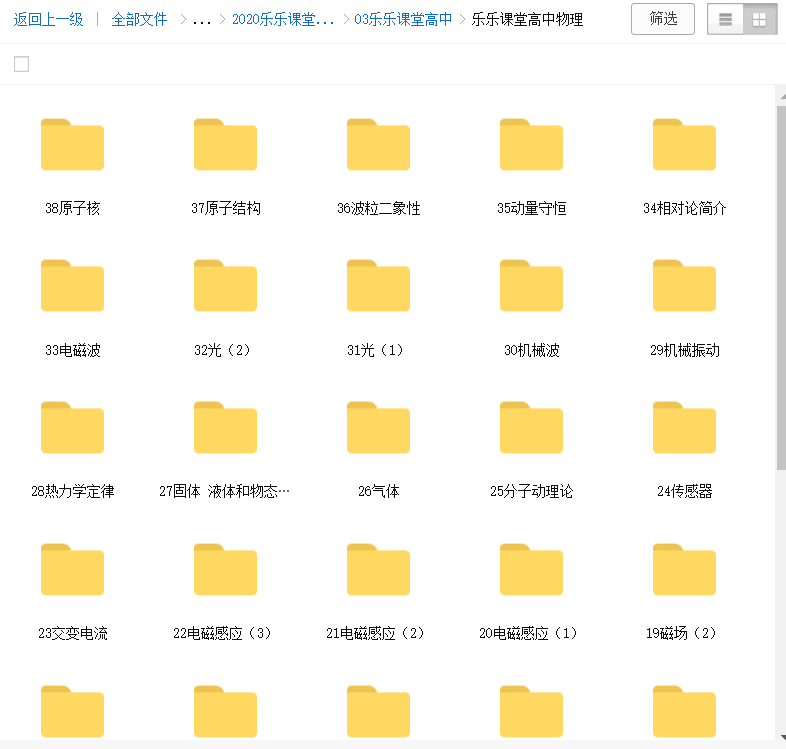Select the 31光（1） folder name text
This screenshot has width=786, height=749.
pos(374,350)
